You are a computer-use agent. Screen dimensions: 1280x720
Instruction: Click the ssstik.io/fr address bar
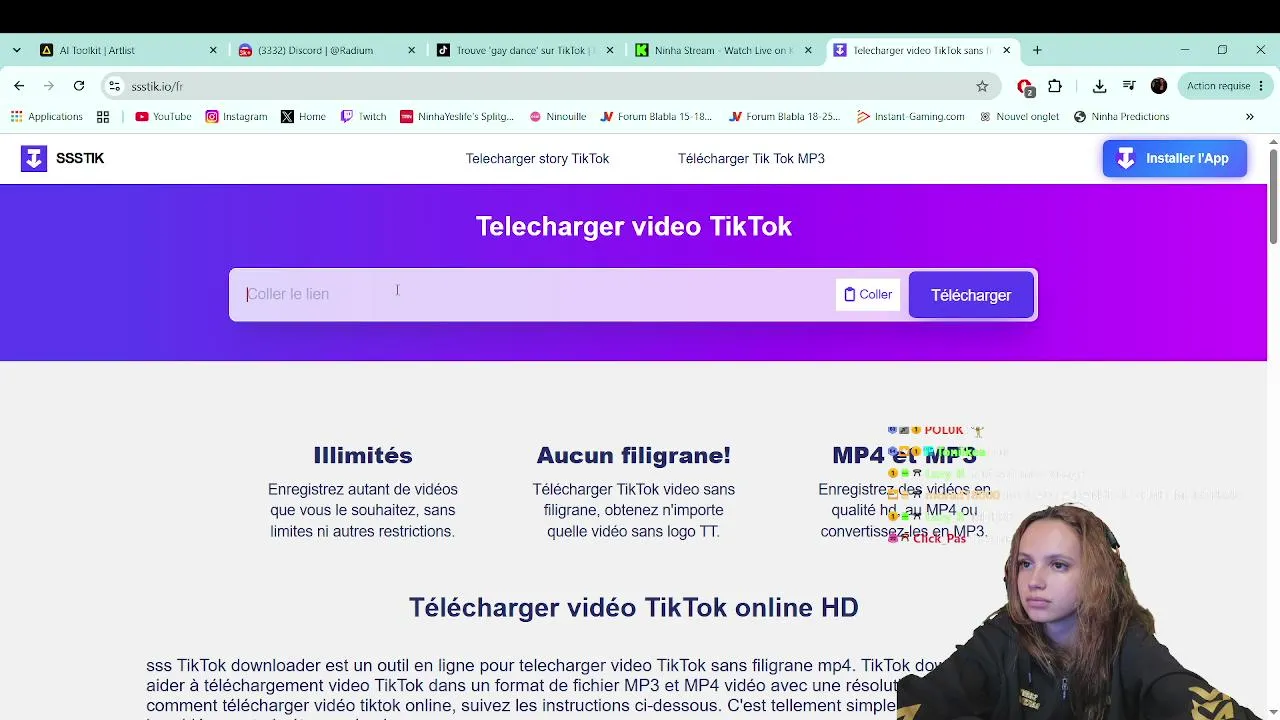(x=550, y=86)
